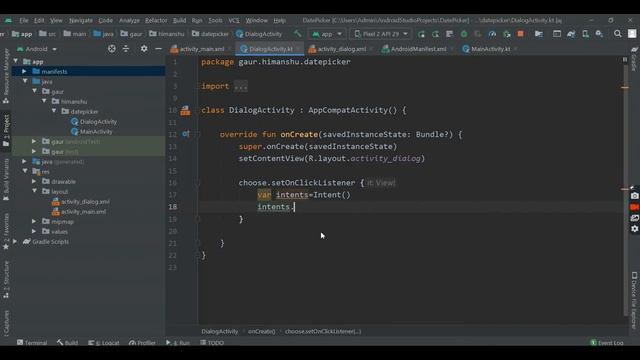The image size is (640, 360).
Task: Open the Navigate menu
Action: click(x=81, y=20)
